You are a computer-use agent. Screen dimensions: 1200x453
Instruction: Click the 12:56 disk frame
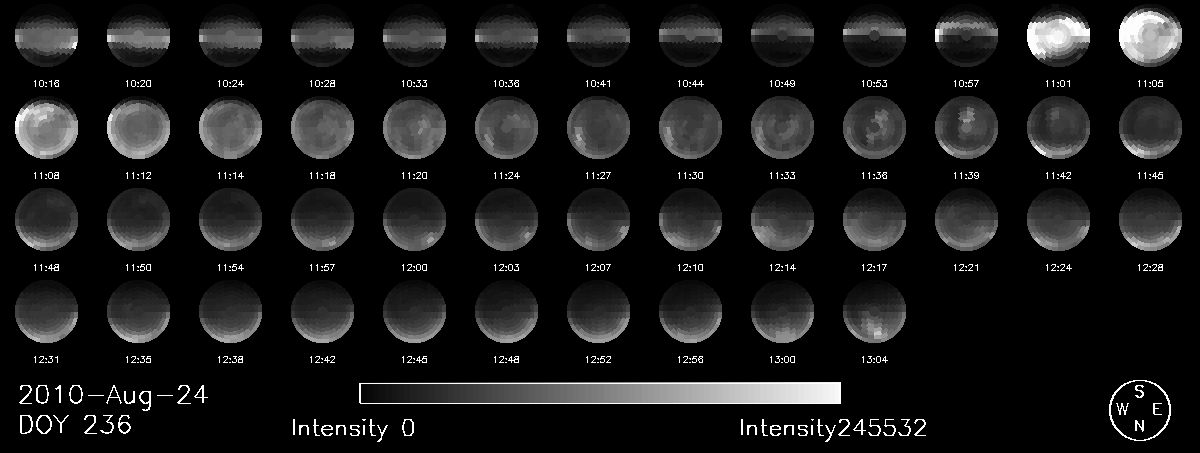click(x=691, y=313)
